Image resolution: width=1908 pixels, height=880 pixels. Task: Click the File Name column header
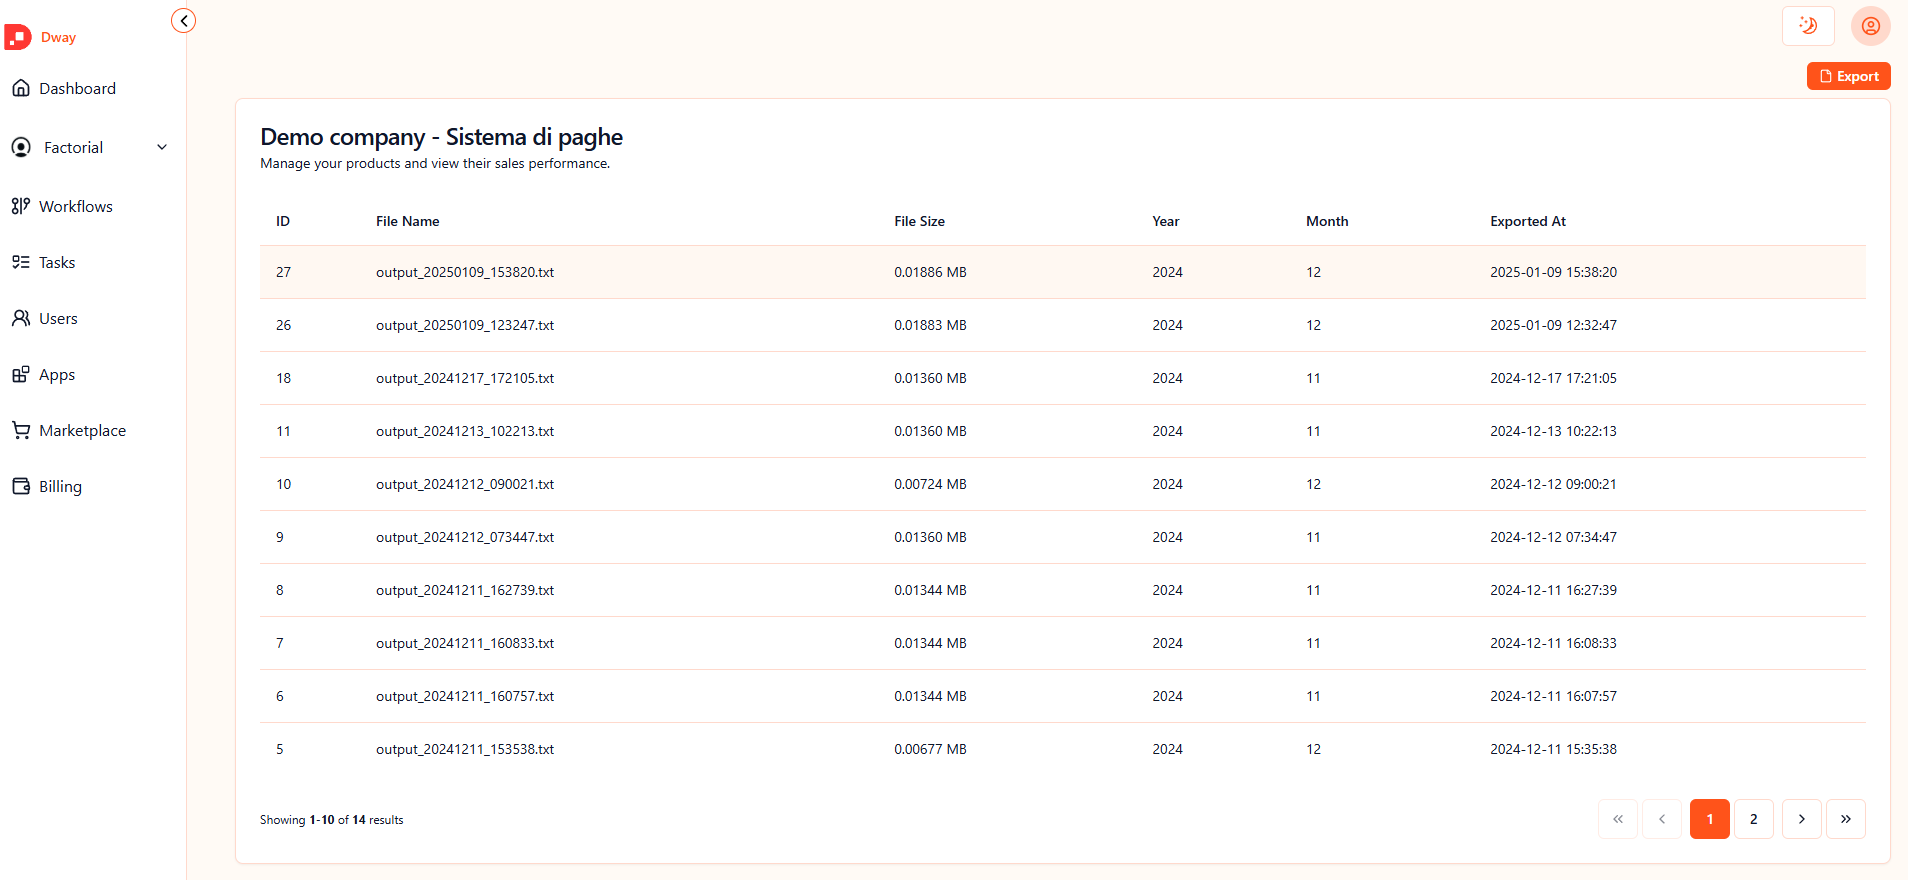407,221
